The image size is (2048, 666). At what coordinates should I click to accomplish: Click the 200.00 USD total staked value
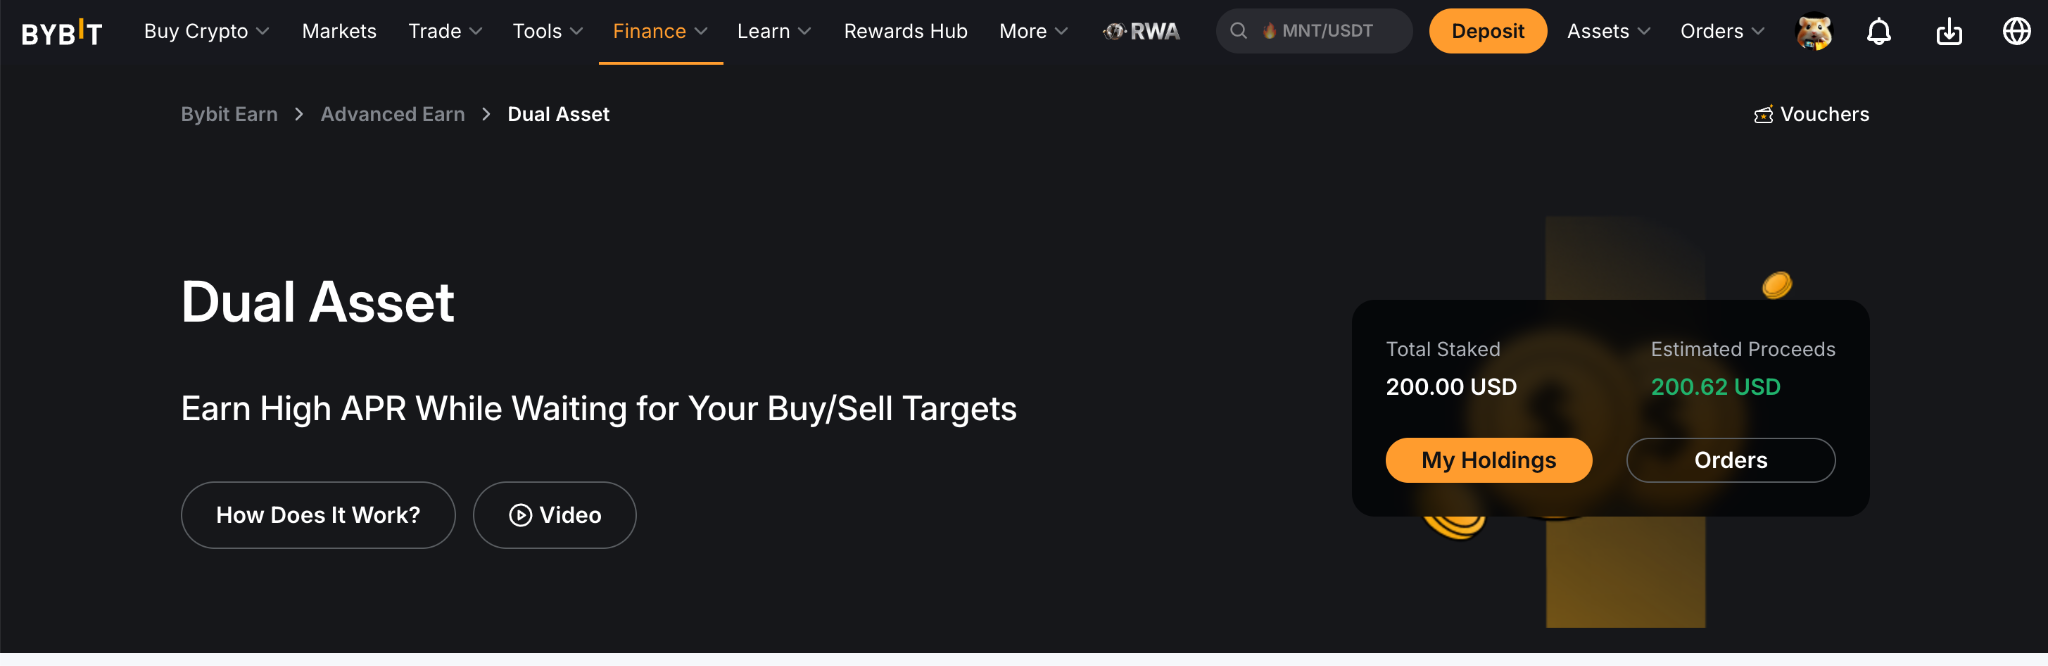(1451, 387)
